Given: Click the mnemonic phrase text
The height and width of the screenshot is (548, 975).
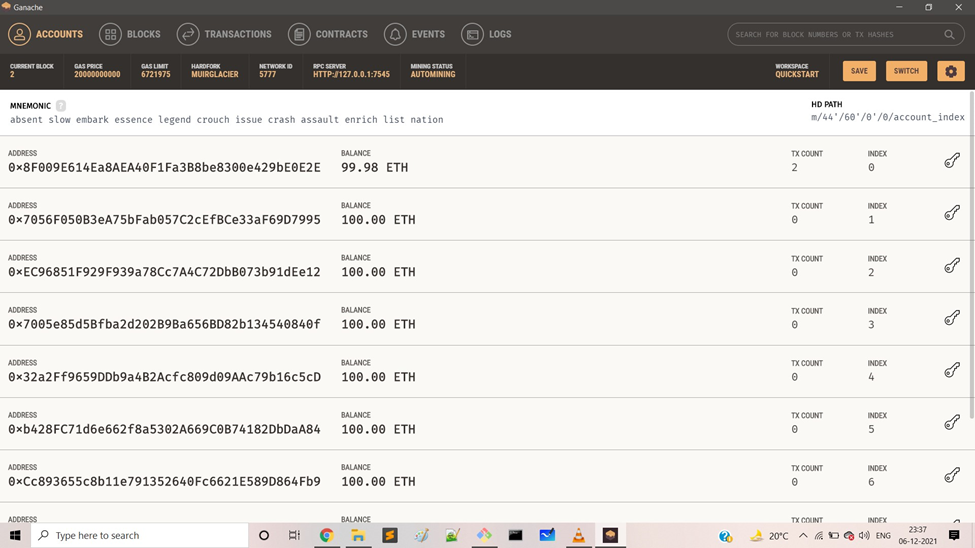Looking at the screenshot, I should tap(226, 119).
